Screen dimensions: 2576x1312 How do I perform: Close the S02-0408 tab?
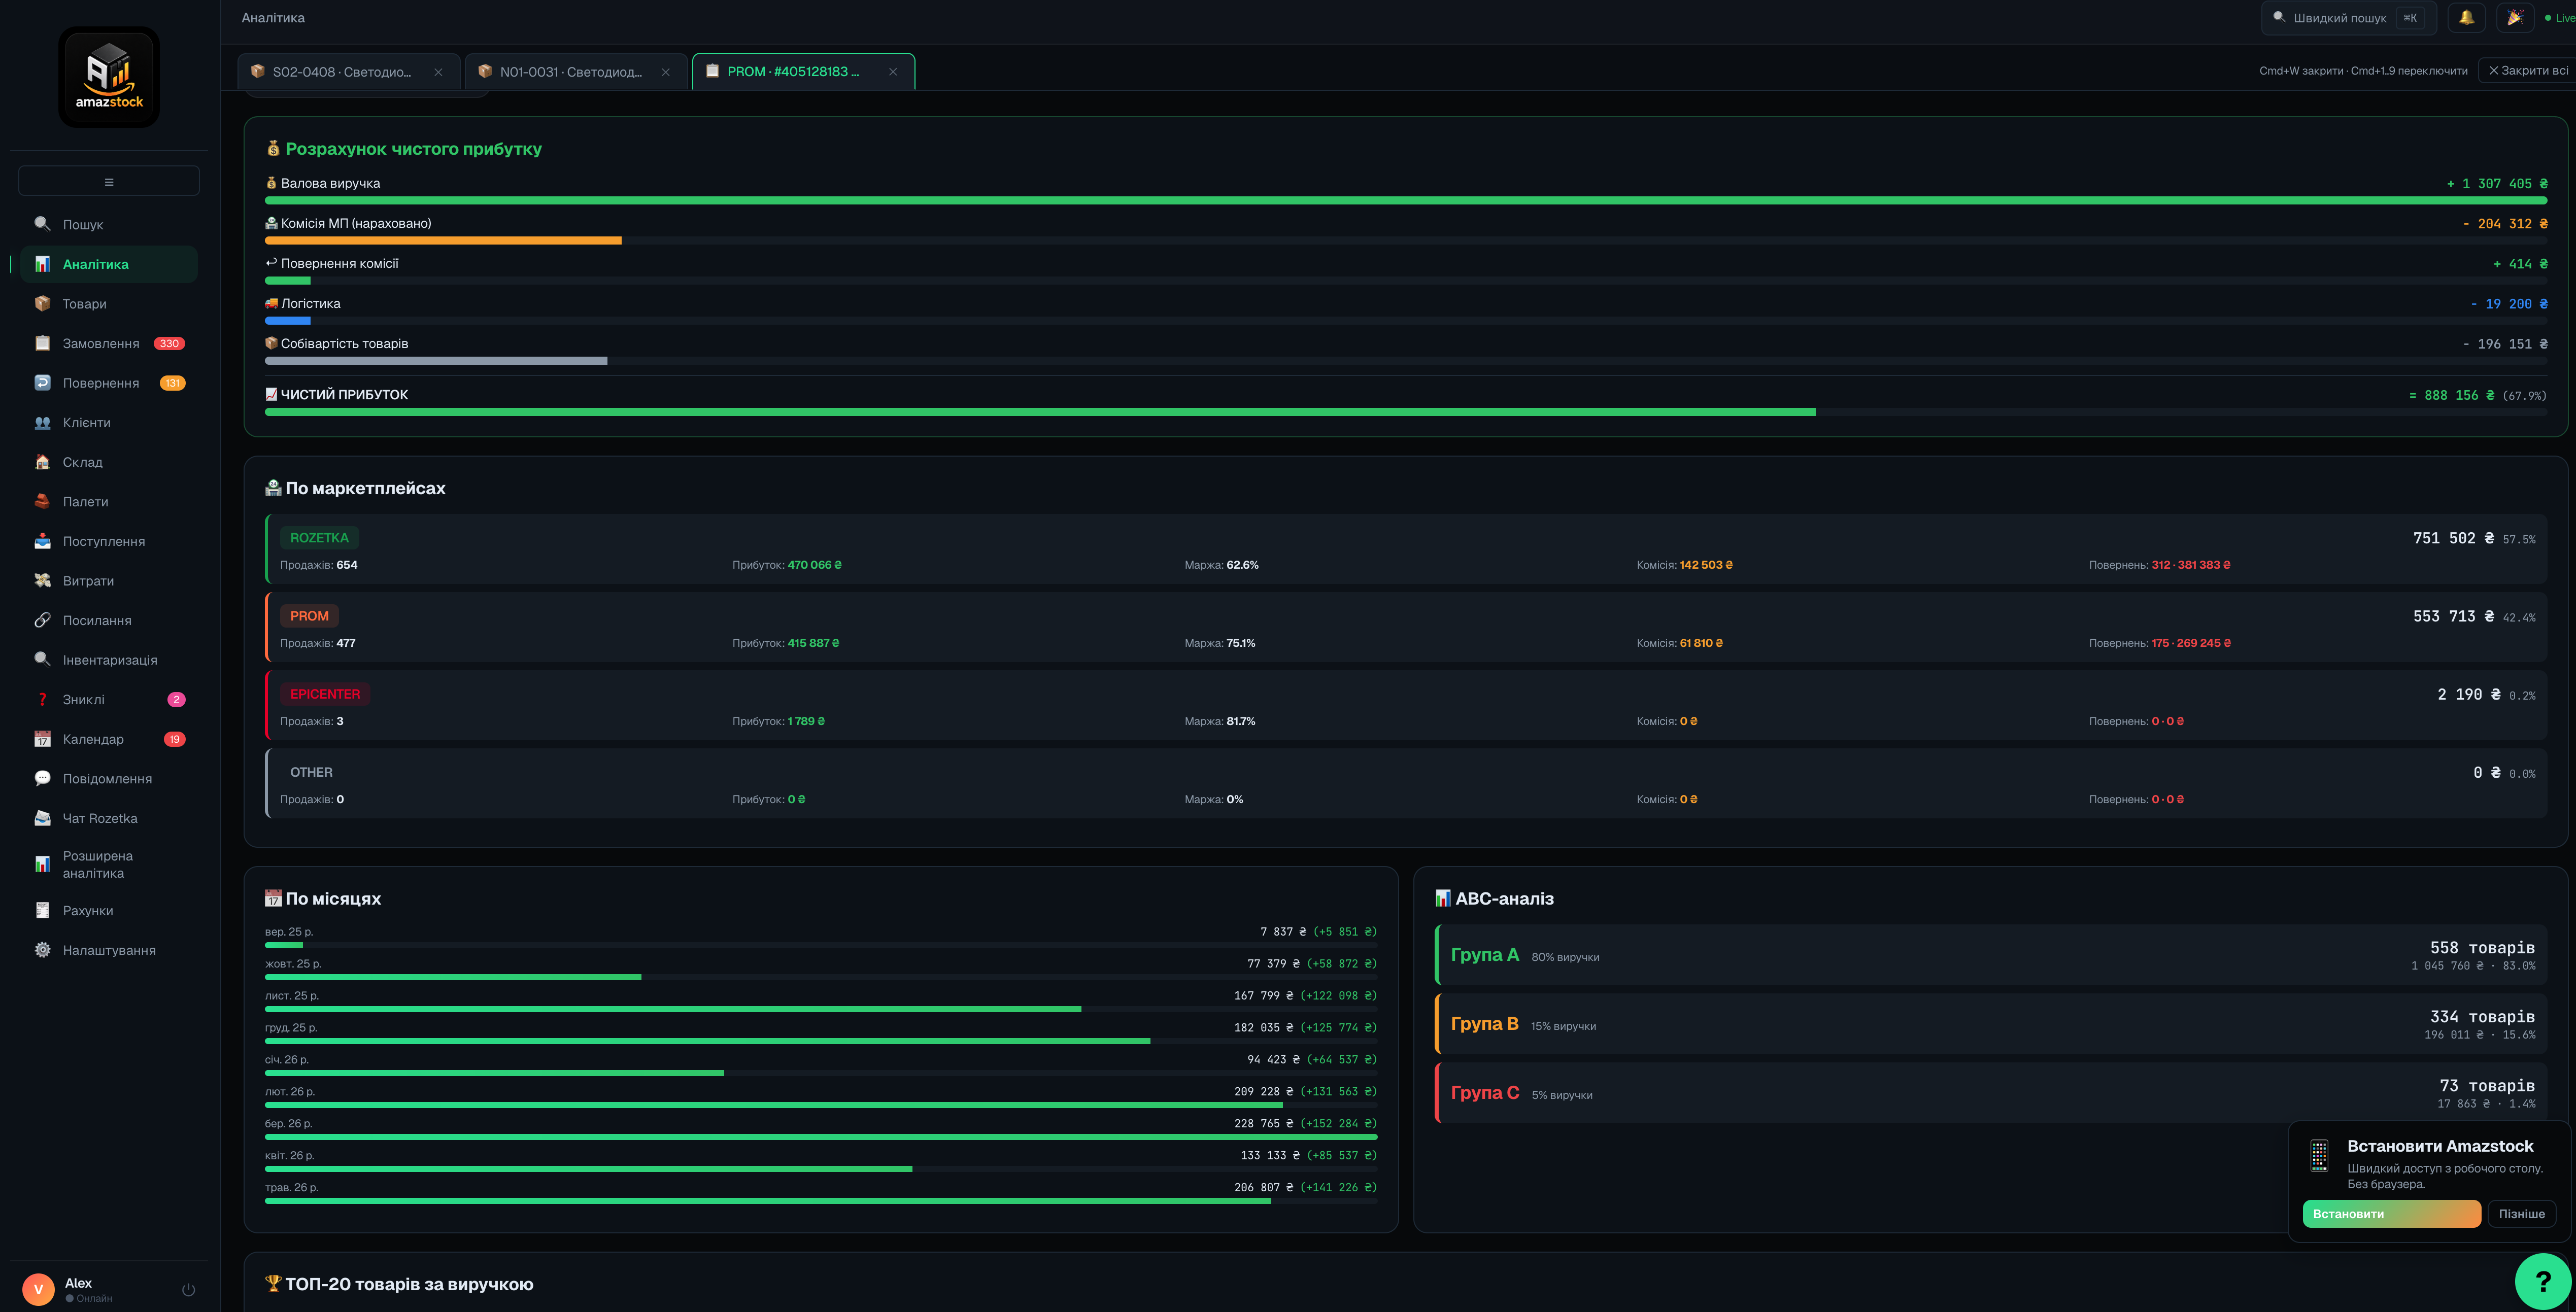pyautogui.click(x=438, y=72)
